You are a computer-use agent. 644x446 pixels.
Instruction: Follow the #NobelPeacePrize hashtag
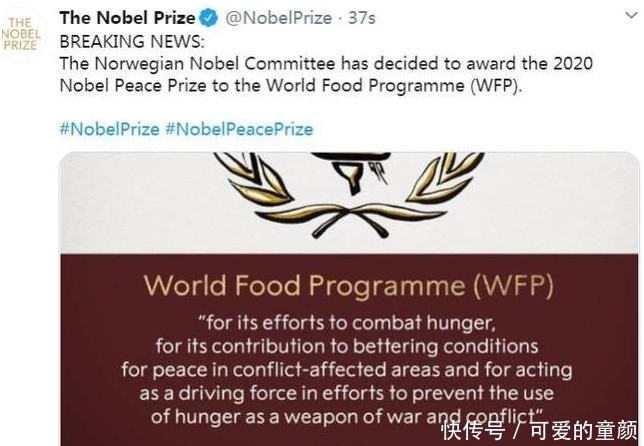(x=239, y=129)
